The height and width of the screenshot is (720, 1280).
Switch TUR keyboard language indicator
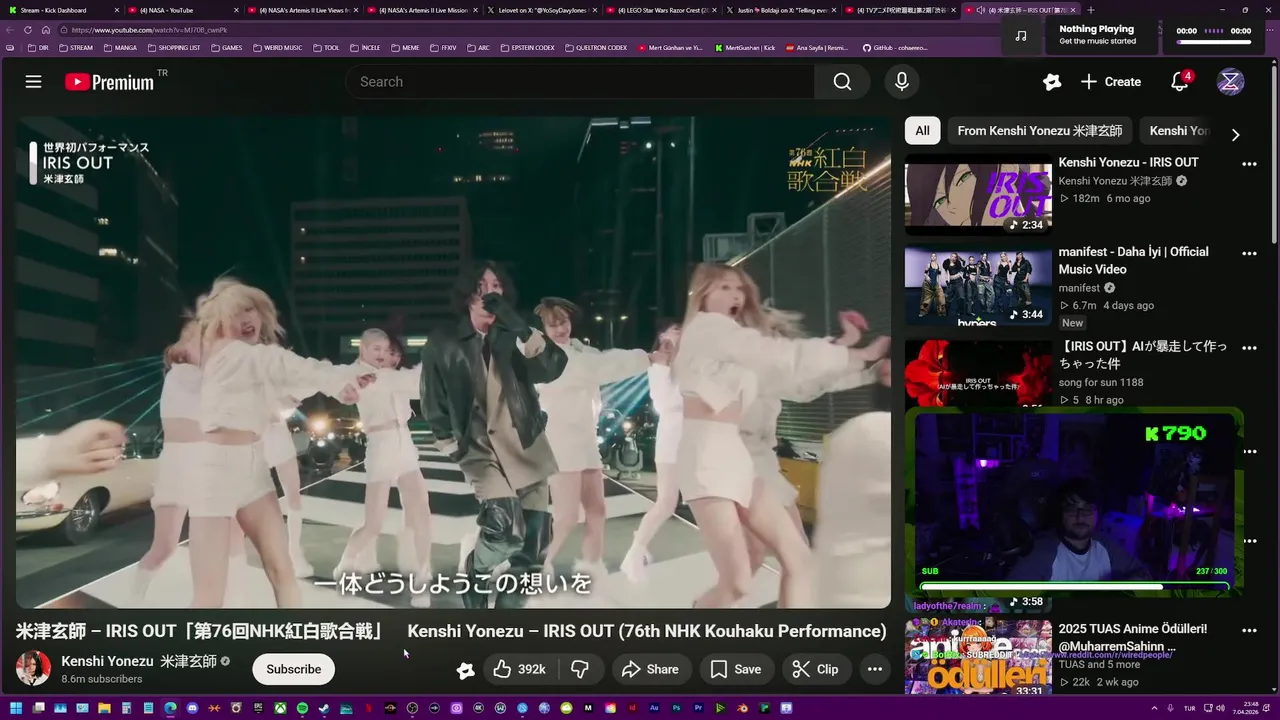[x=1190, y=709]
